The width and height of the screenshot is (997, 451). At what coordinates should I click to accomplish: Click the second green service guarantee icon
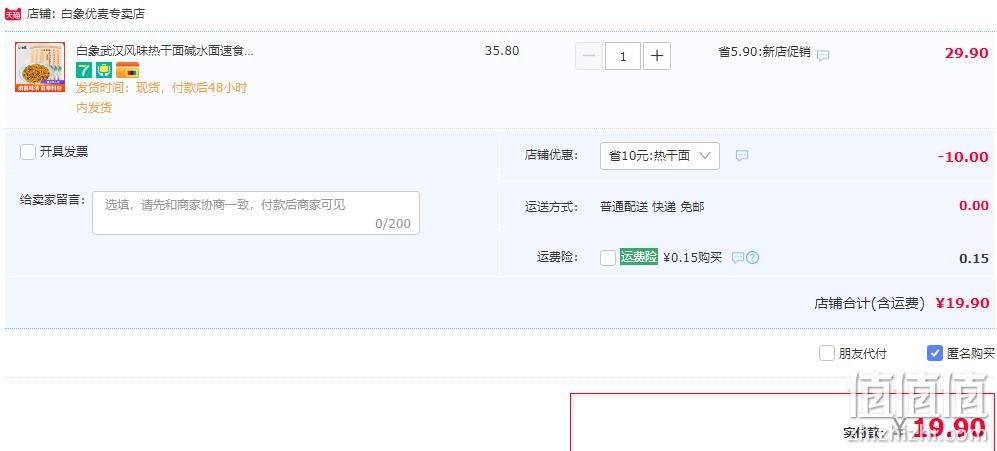click(104, 70)
